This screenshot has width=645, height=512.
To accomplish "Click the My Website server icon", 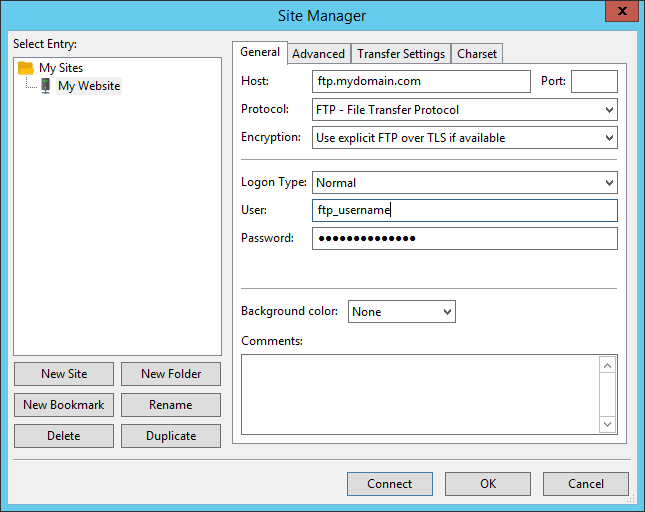I will pos(46,86).
